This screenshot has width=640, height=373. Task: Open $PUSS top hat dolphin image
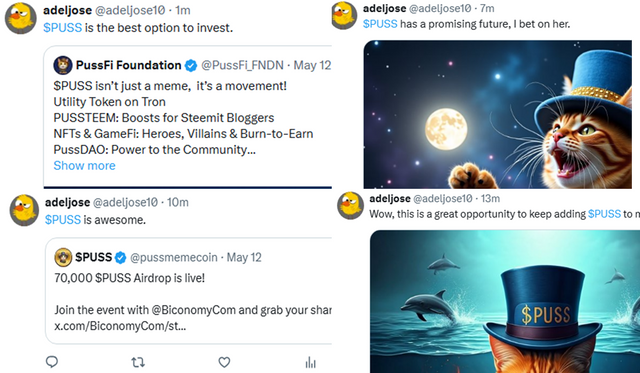pyautogui.click(x=505, y=301)
